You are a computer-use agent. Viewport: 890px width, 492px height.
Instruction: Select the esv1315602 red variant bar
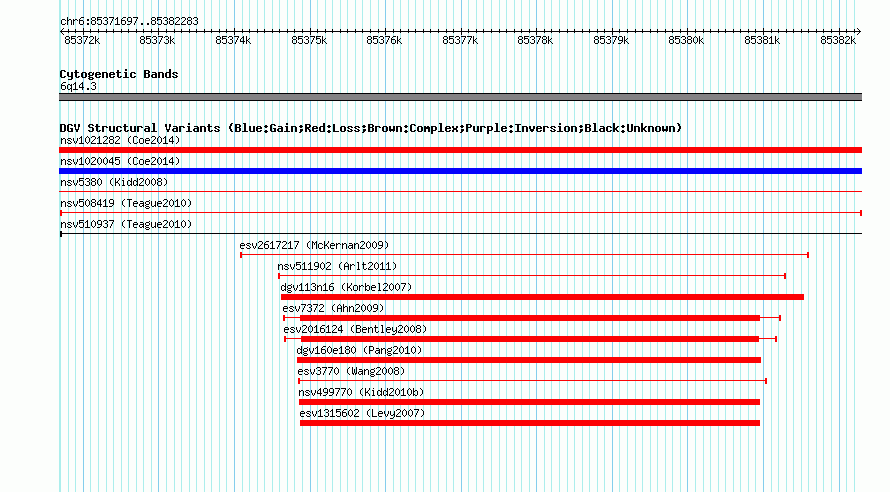(530, 423)
